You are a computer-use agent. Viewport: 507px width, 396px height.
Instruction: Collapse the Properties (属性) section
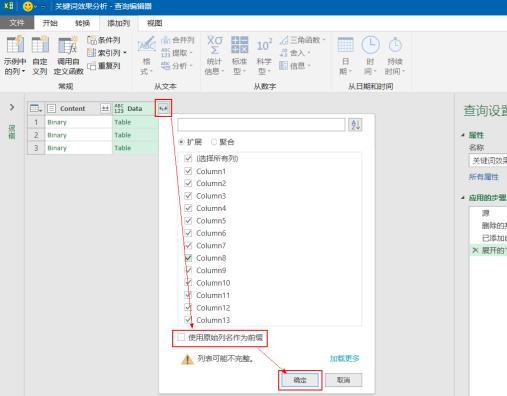pos(463,135)
